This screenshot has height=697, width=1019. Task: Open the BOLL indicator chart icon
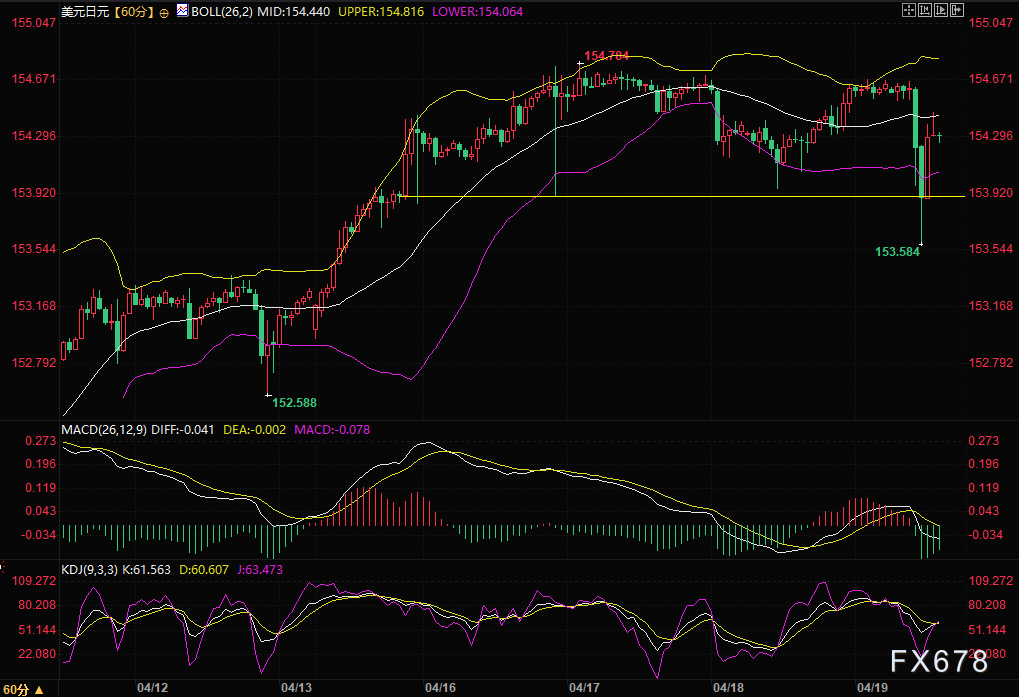[181, 9]
